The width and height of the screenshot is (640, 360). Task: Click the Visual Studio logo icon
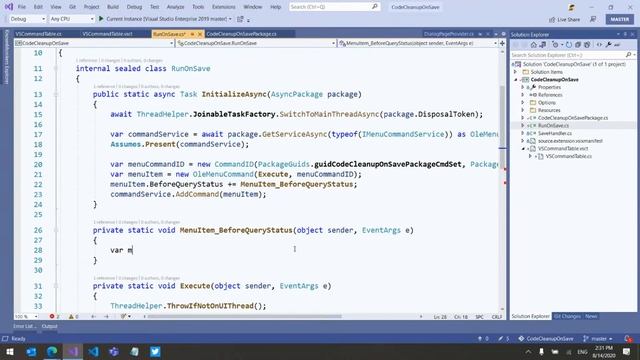coord(9,7)
